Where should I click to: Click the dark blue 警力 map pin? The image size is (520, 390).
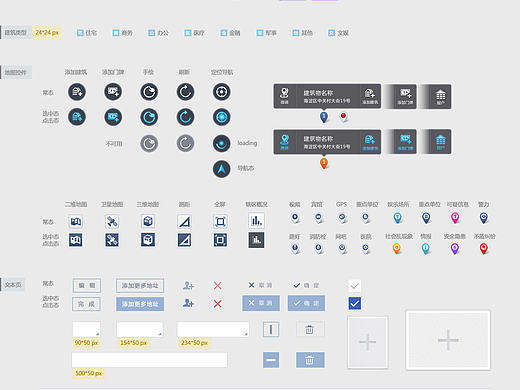[484, 218]
